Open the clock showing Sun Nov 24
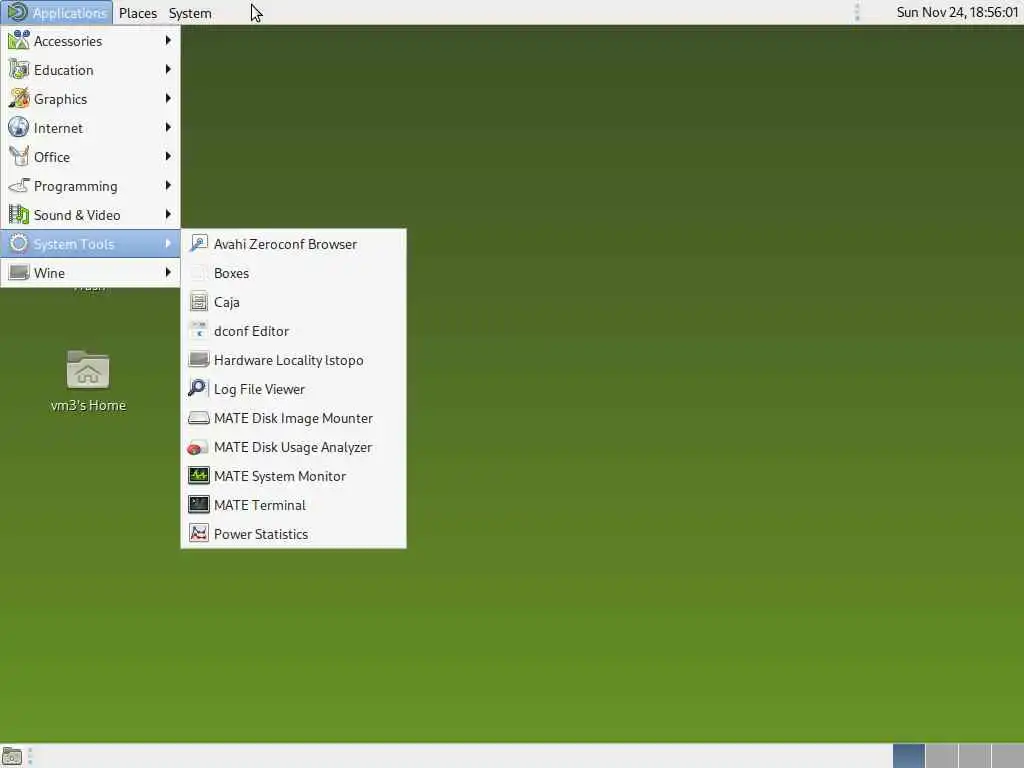 [x=957, y=12]
